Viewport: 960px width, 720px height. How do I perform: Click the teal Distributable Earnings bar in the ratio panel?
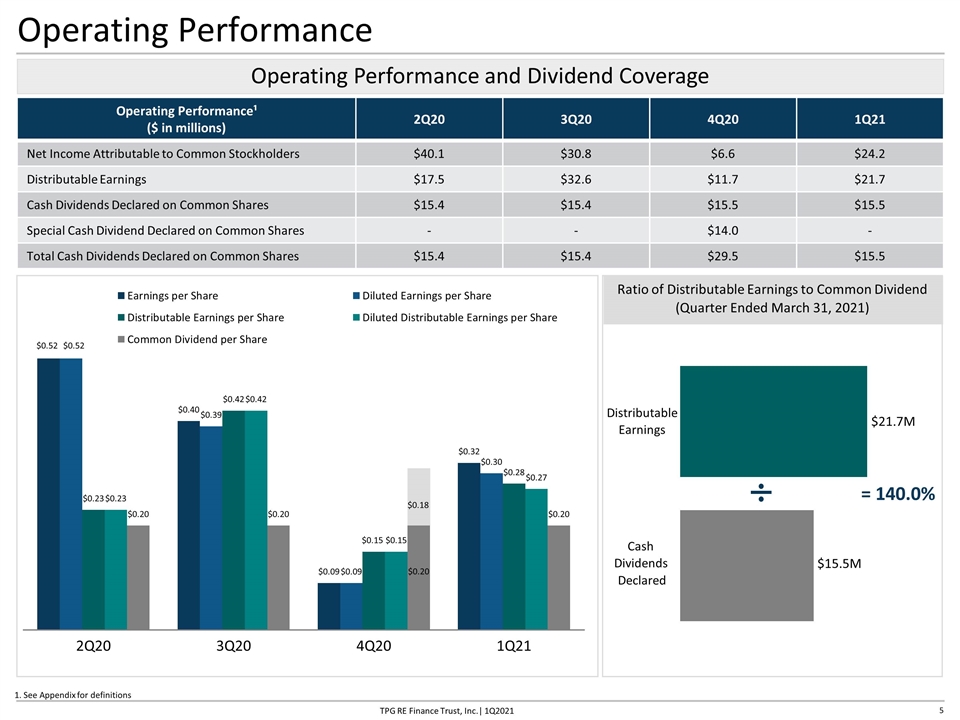(773, 421)
